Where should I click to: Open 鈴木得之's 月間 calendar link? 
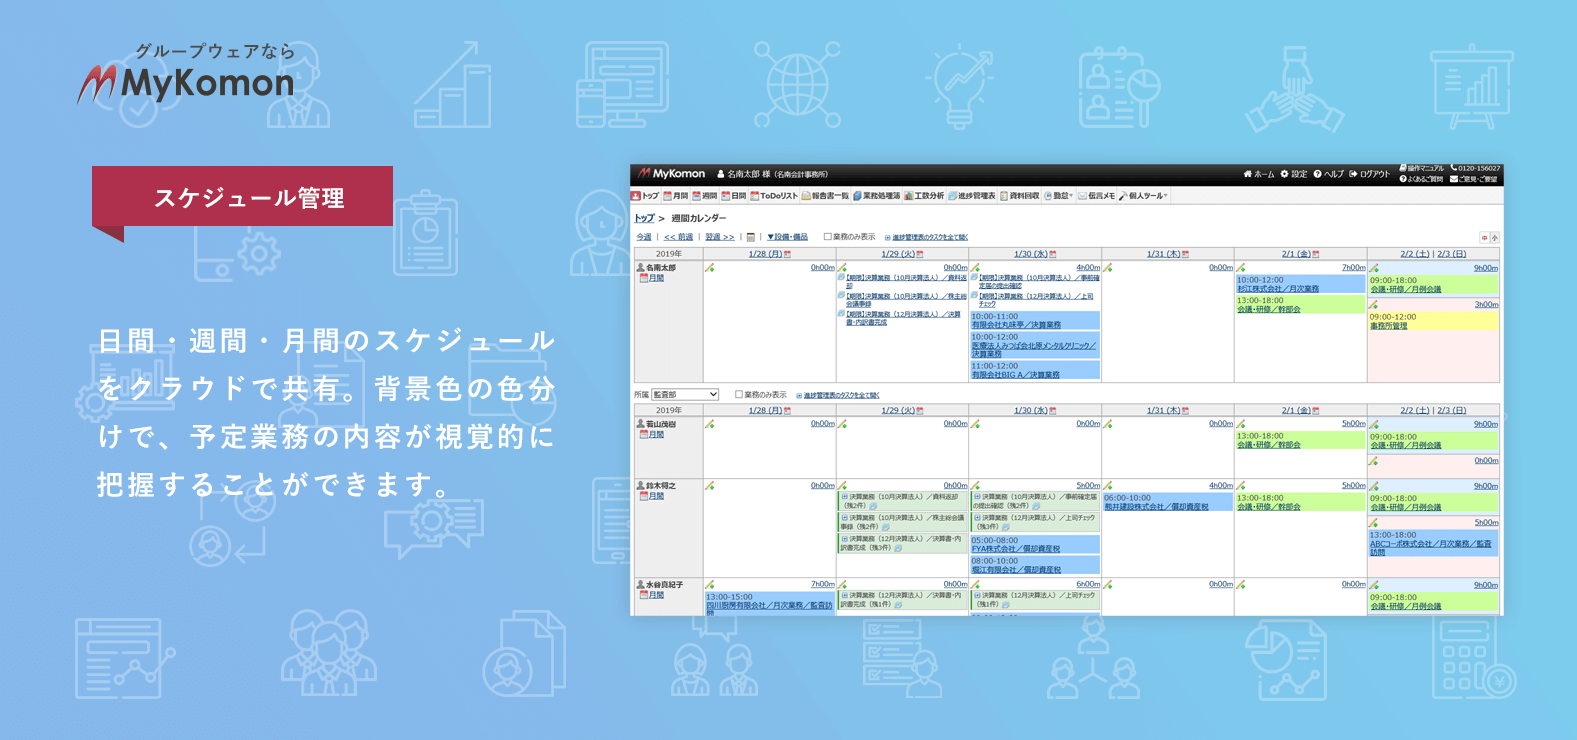pyautogui.click(x=656, y=496)
